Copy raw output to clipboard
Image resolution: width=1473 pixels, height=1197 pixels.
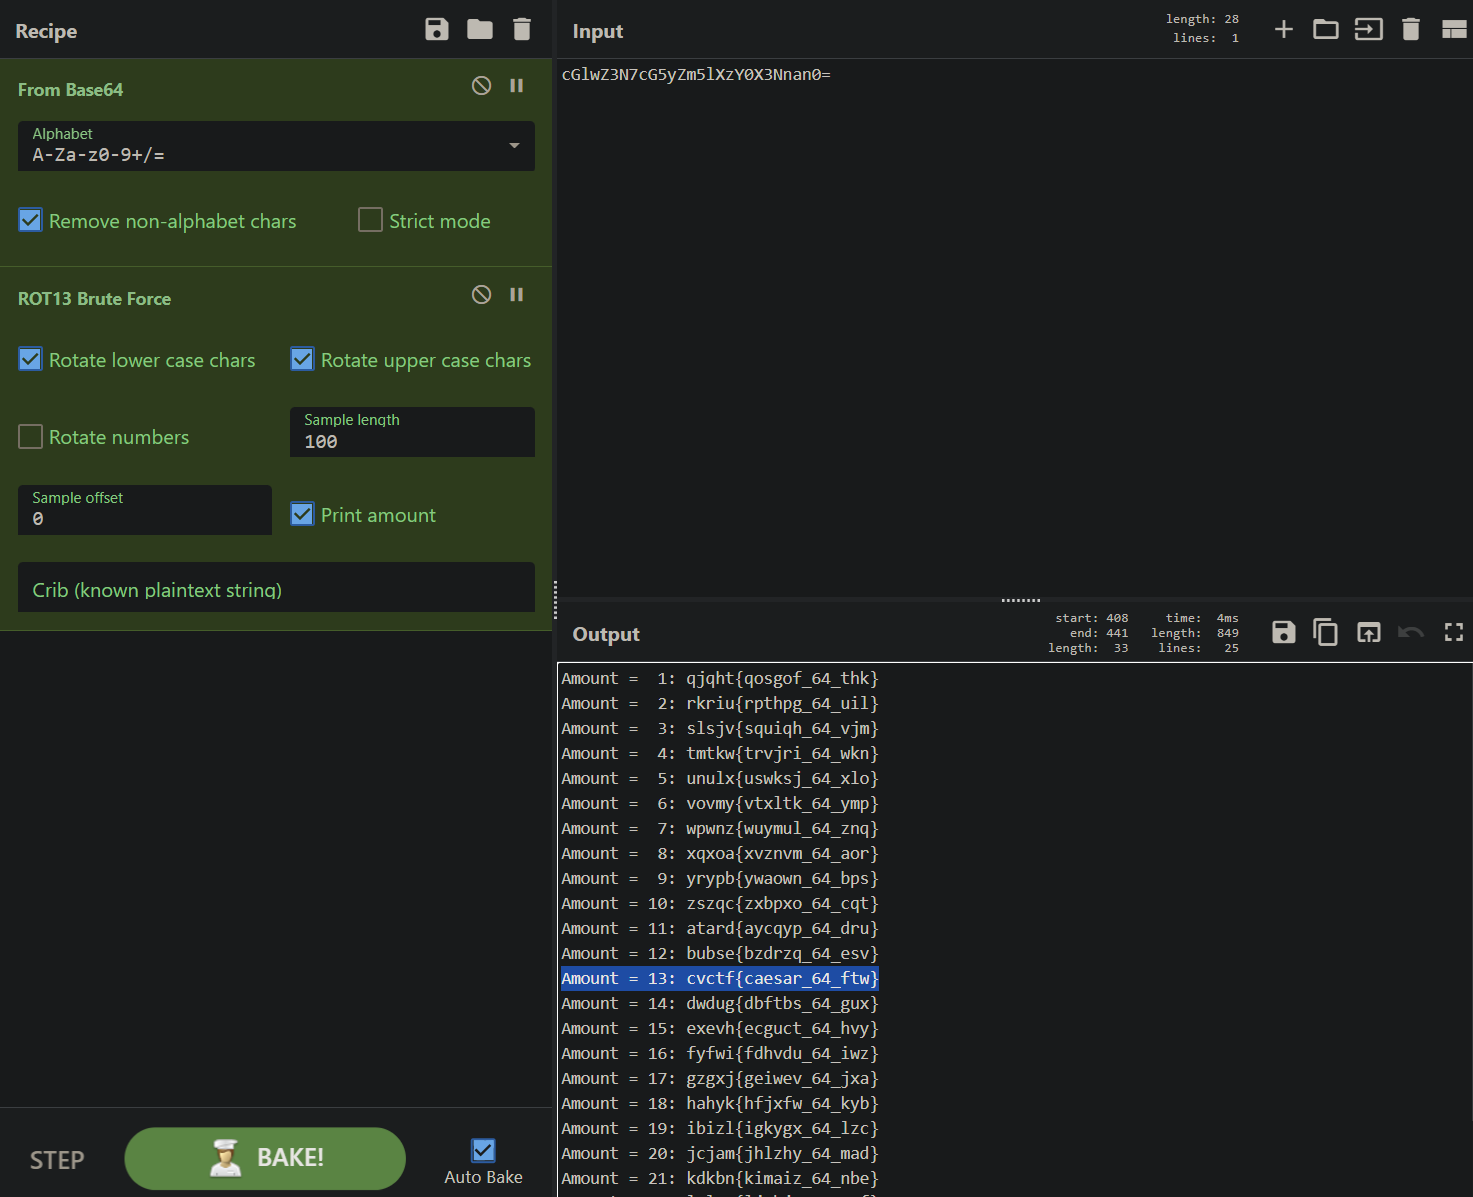click(1326, 632)
